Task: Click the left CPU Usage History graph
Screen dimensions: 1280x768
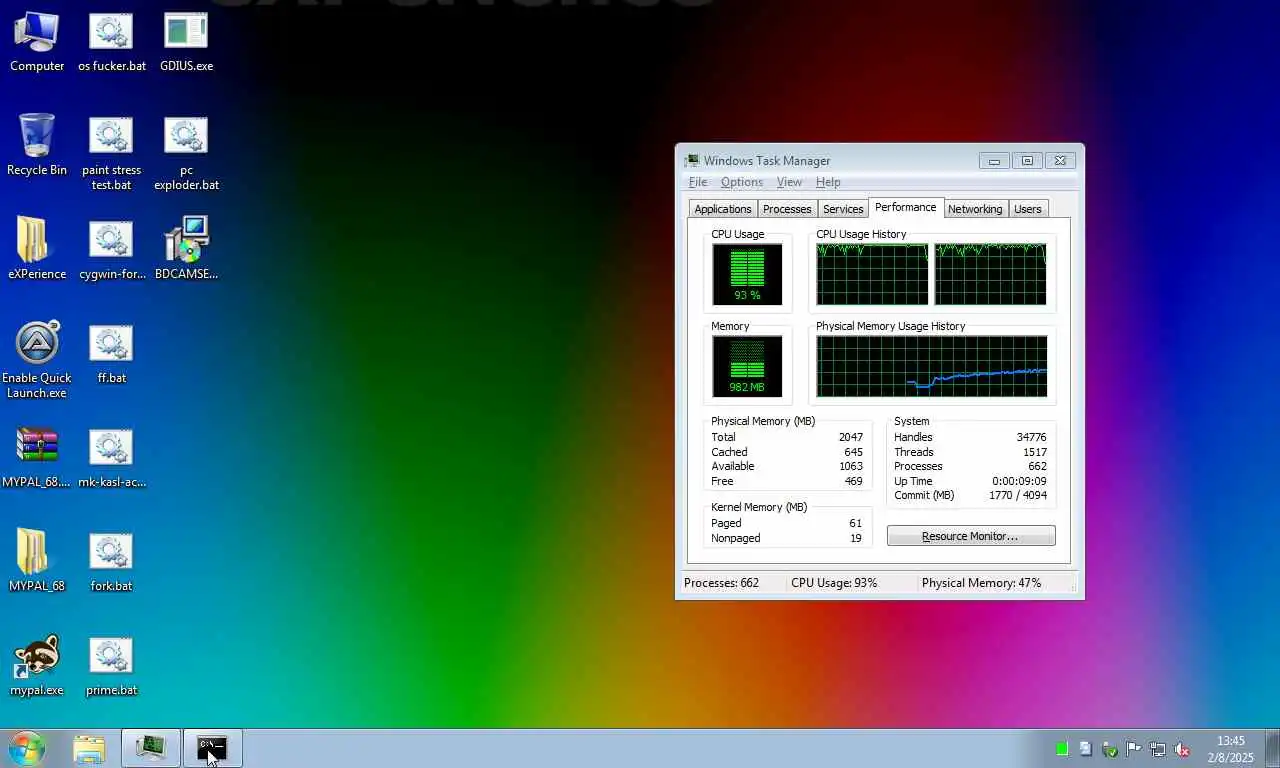Action: click(x=872, y=274)
